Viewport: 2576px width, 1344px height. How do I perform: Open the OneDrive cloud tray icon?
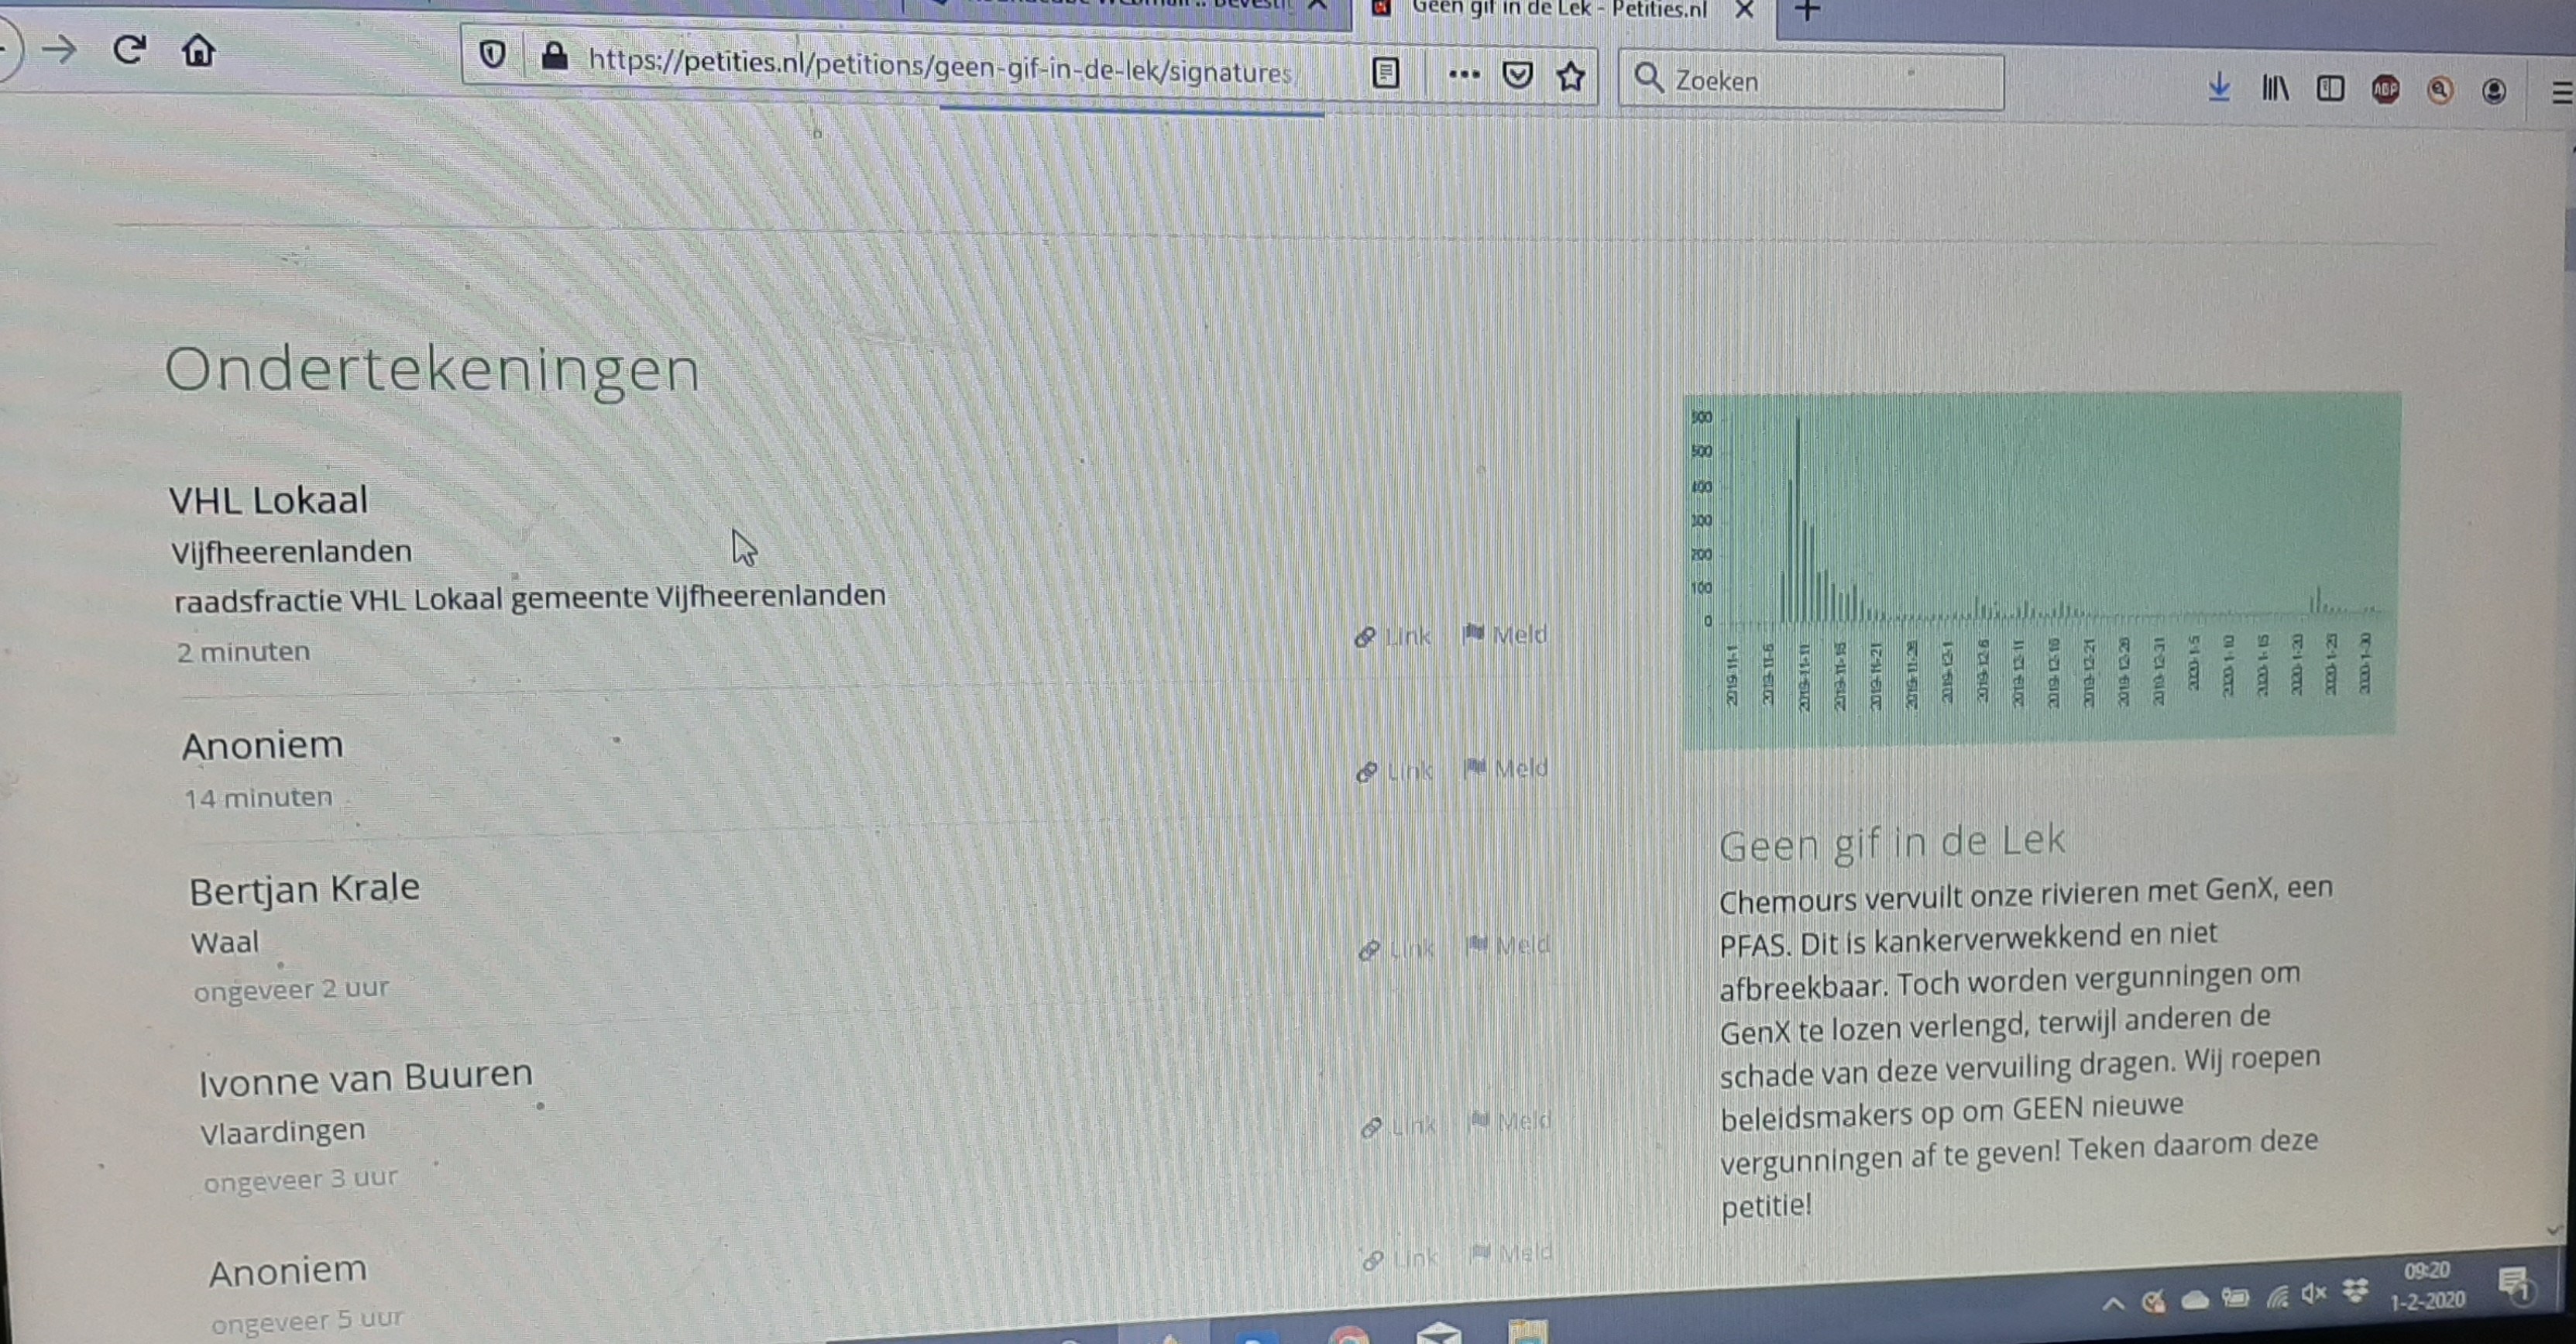2195,1299
